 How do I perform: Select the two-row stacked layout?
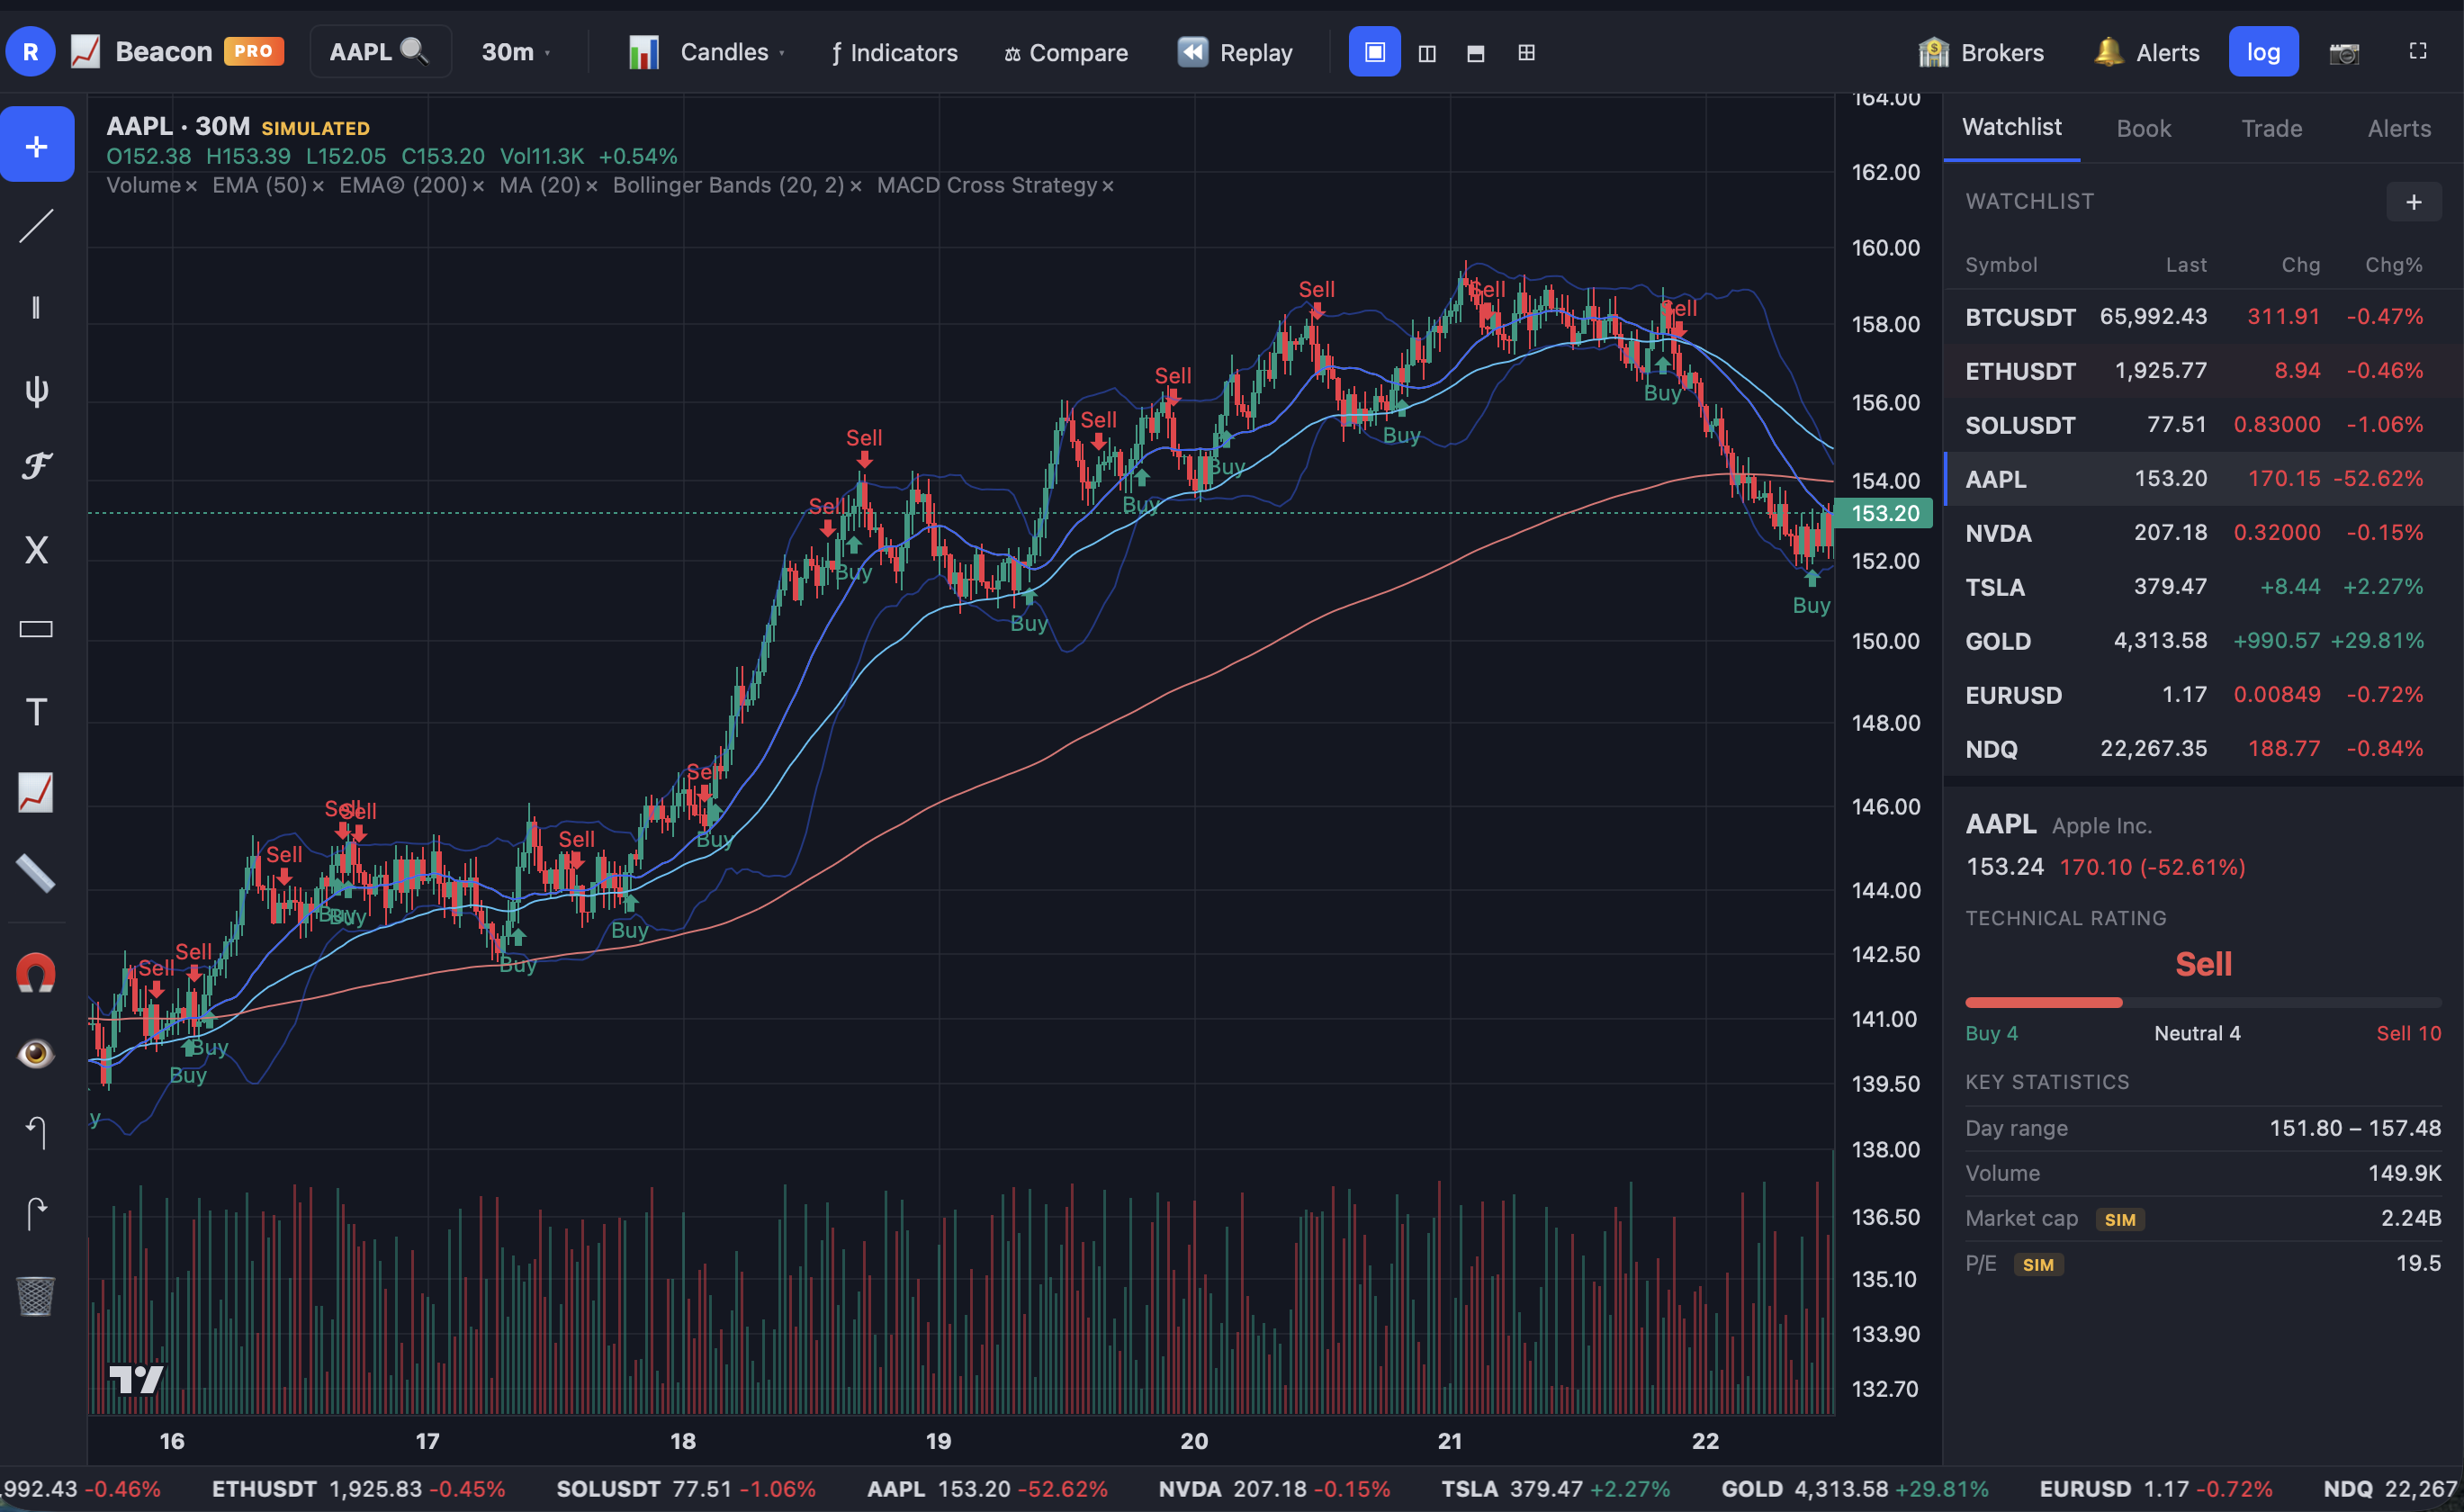click(1475, 52)
